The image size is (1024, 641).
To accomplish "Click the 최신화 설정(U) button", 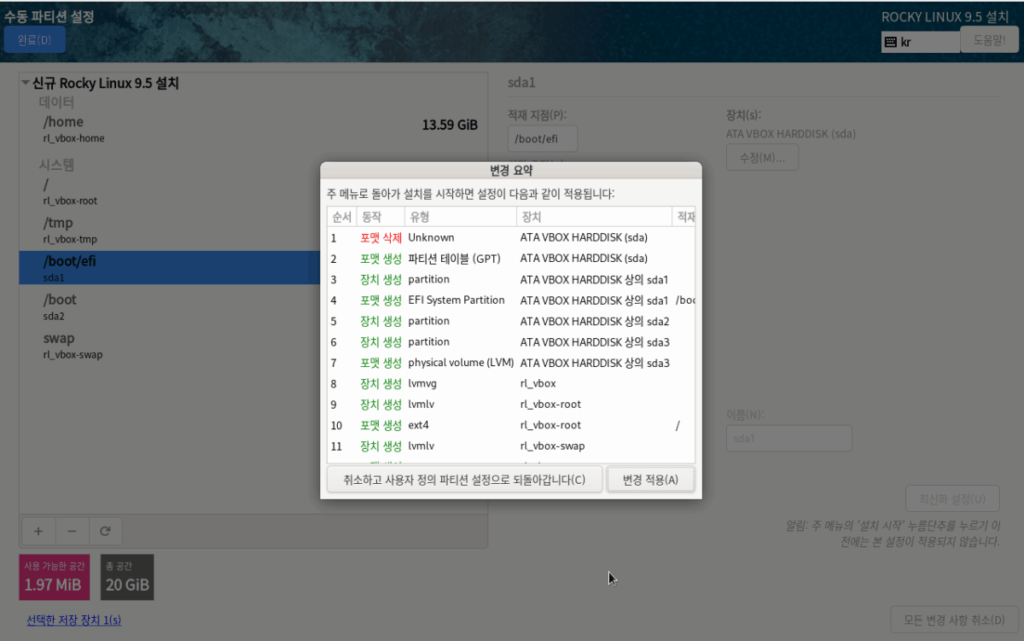I will [x=952, y=499].
